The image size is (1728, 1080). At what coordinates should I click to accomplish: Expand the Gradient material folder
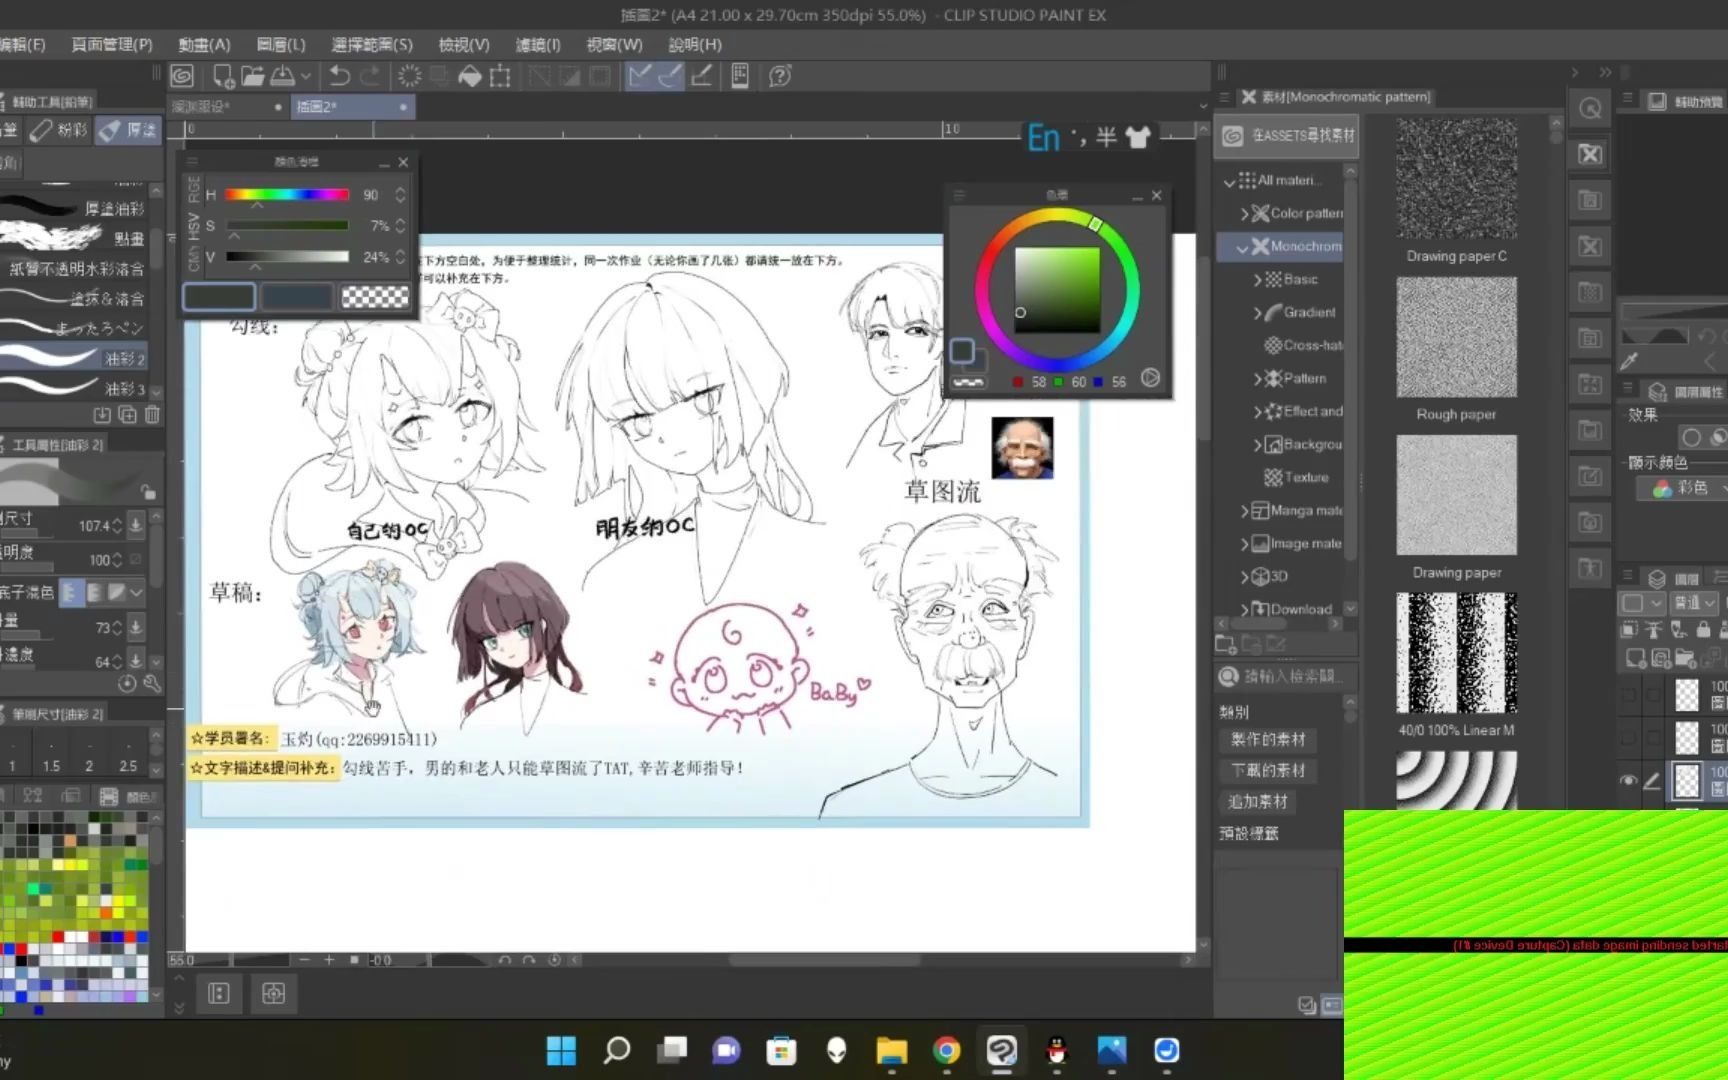[1258, 313]
